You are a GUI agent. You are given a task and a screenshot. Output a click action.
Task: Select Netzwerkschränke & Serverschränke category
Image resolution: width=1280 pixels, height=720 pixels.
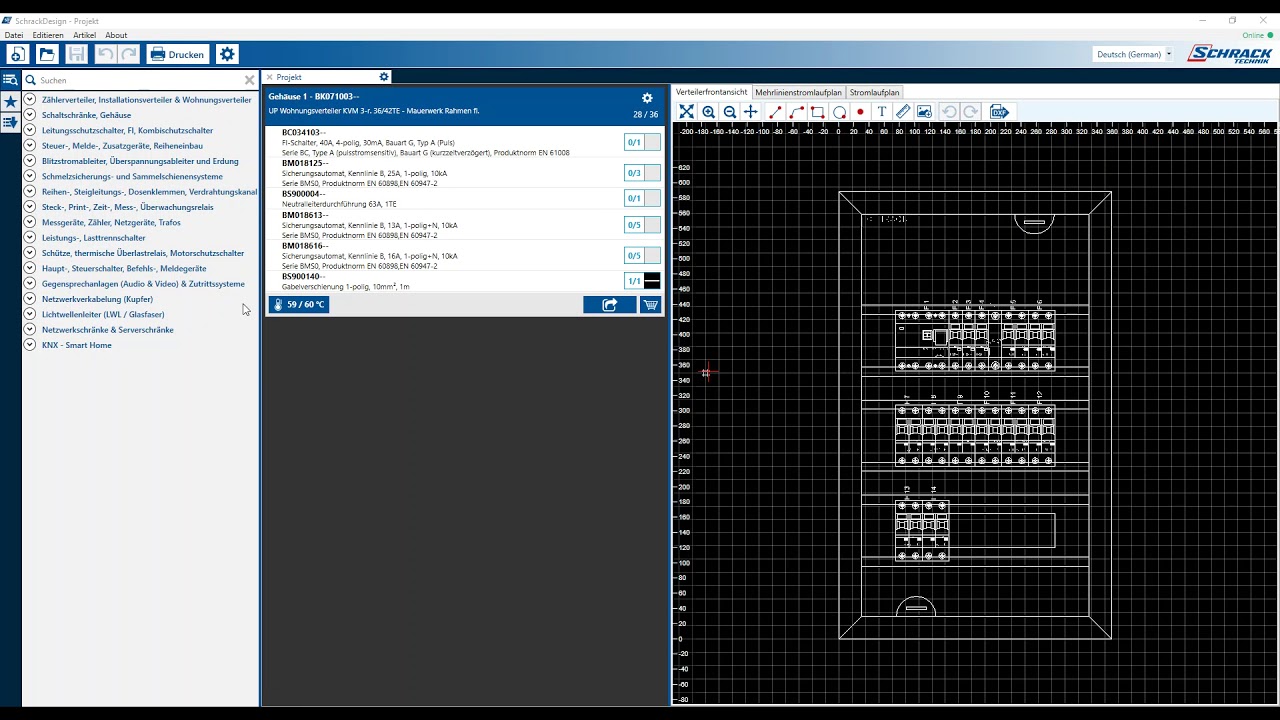point(108,330)
